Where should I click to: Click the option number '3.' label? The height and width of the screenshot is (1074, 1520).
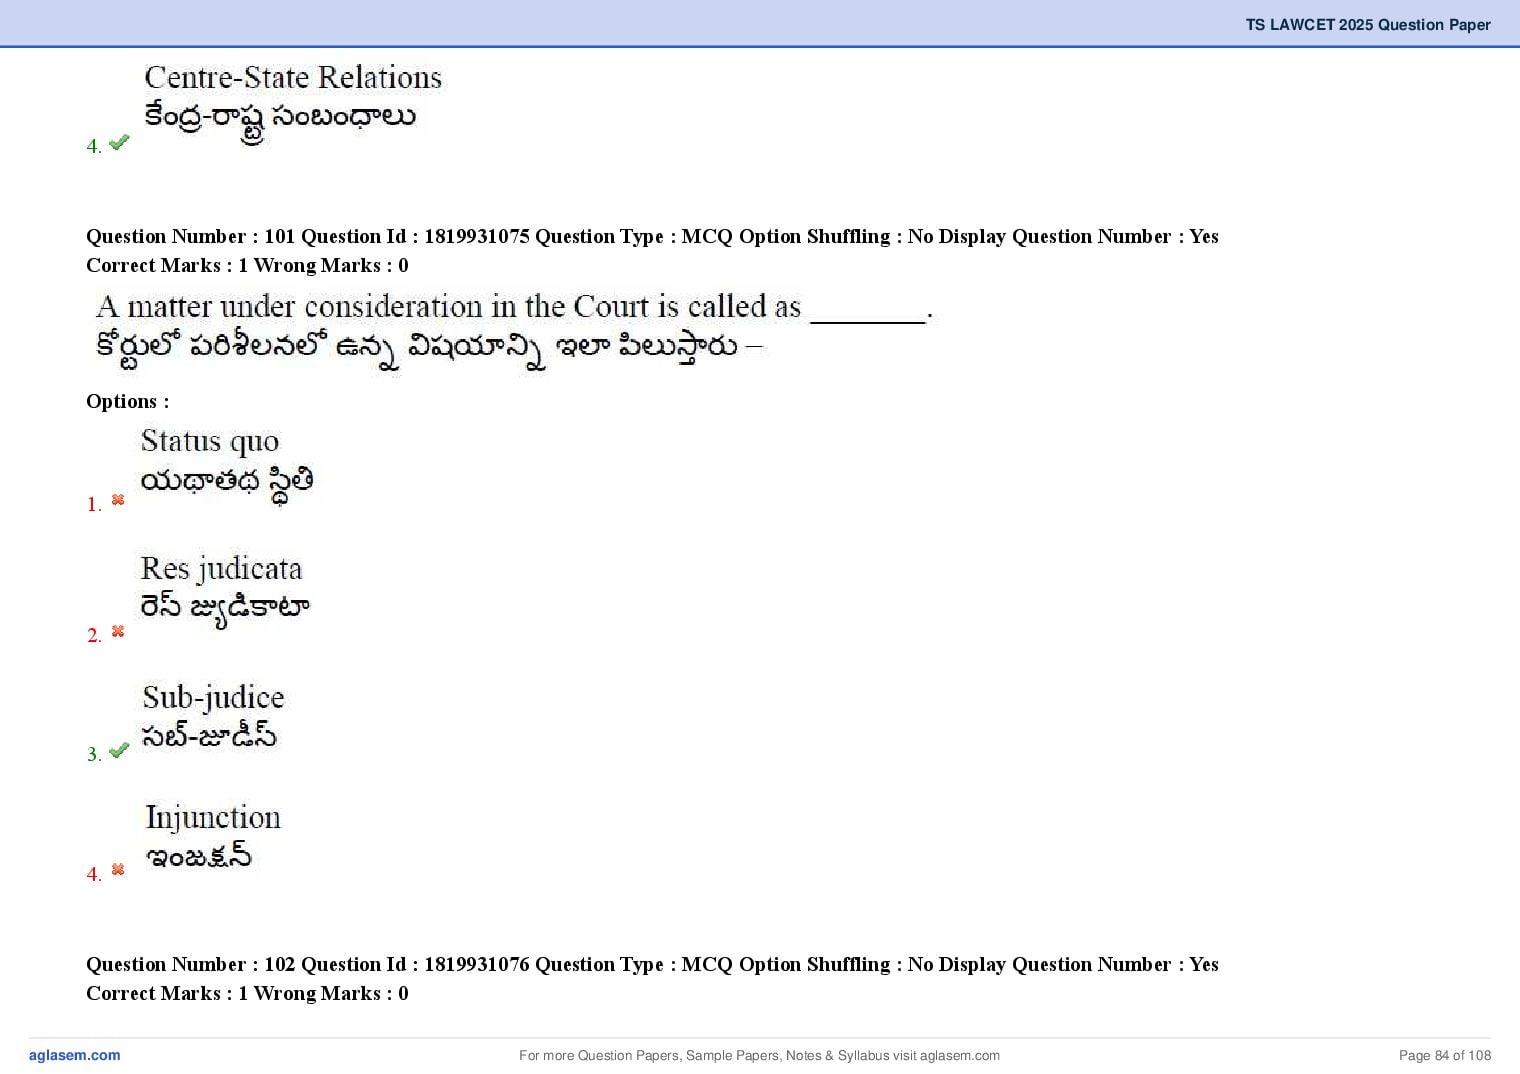[94, 754]
